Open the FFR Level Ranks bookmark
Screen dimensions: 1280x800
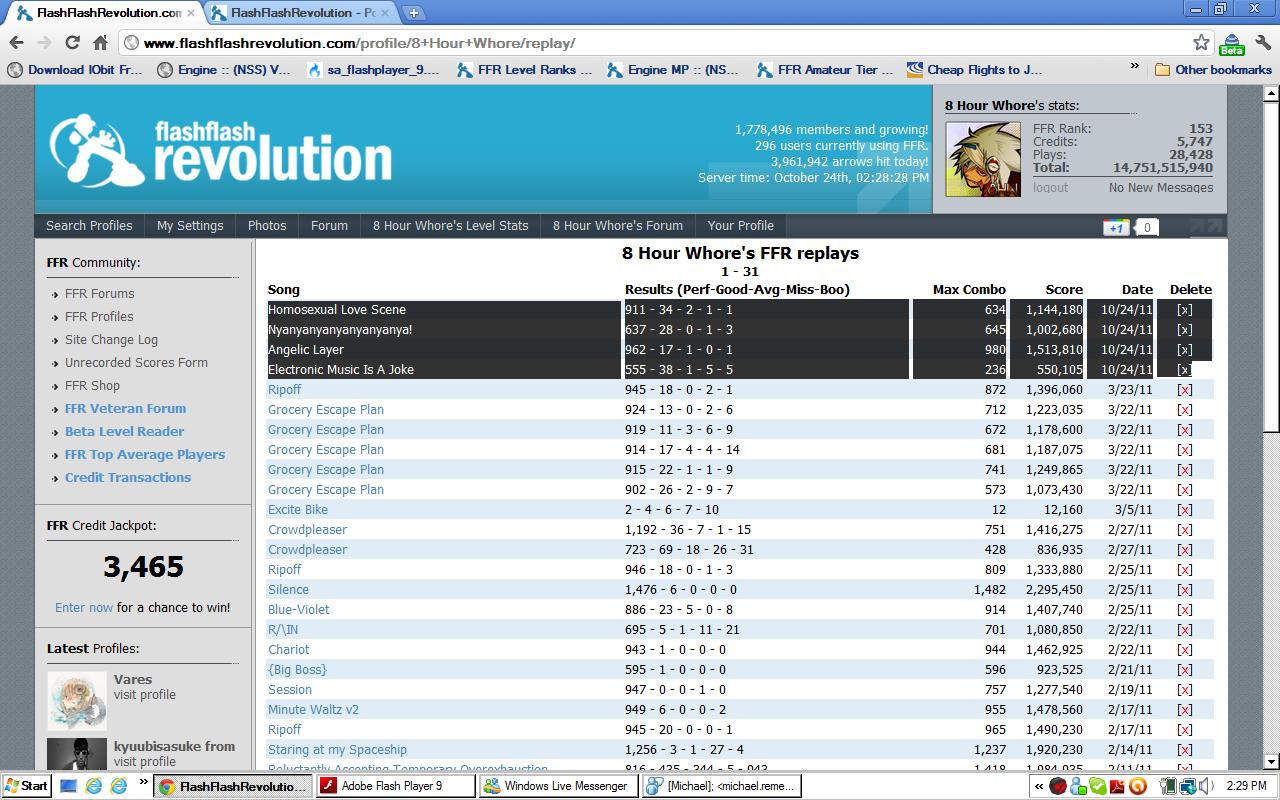[x=525, y=70]
